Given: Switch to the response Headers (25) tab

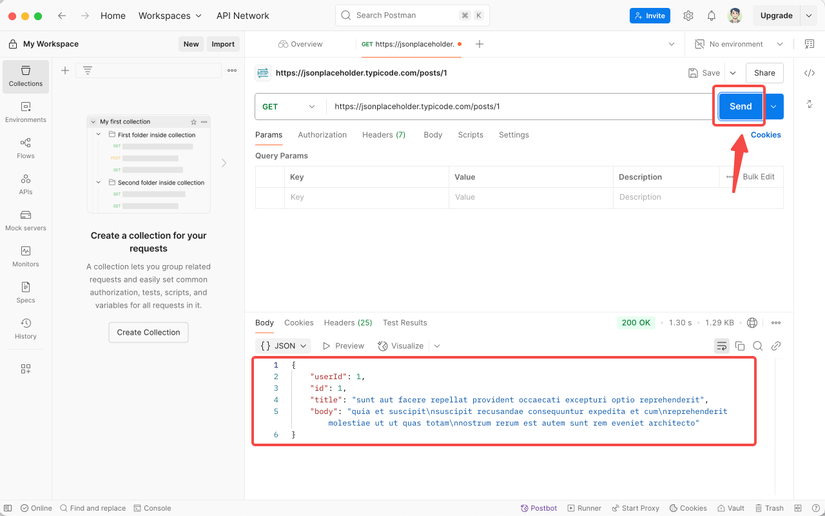Looking at the screenshot, I should tap(348, 323).
